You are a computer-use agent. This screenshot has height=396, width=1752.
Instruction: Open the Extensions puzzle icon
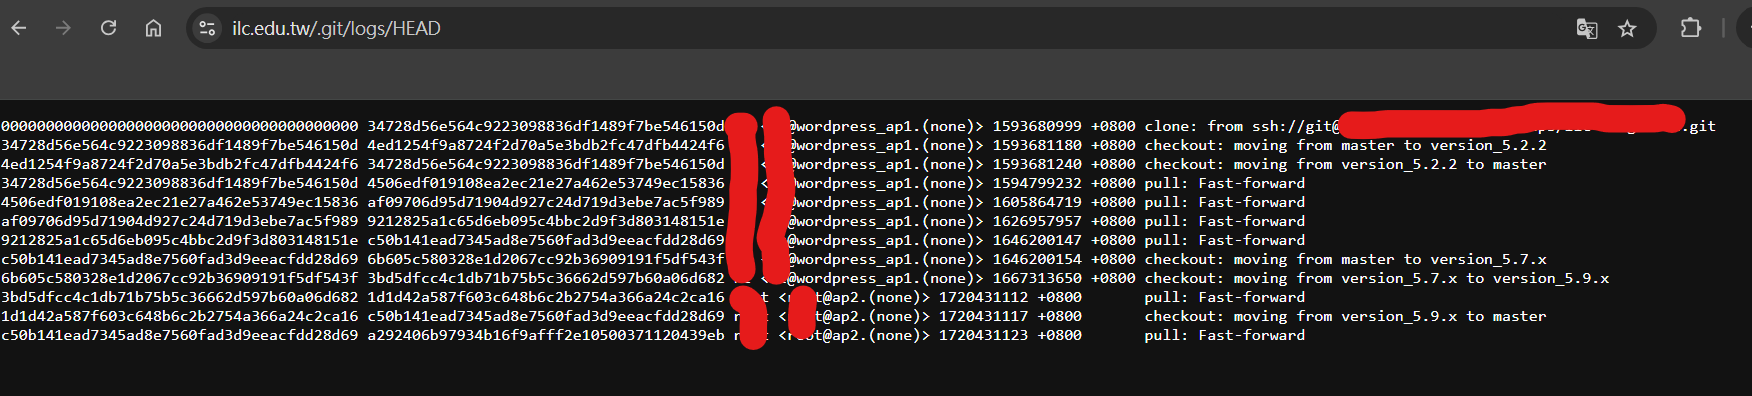(x=1691, y=28)
